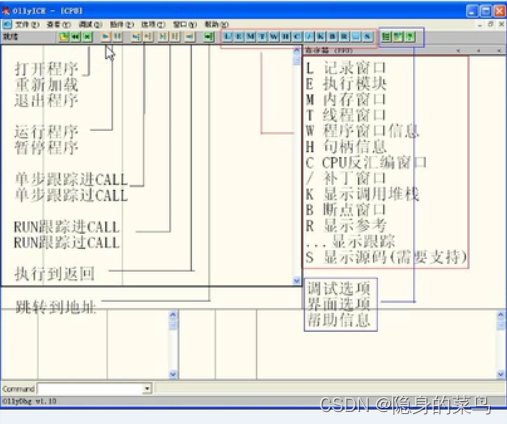
Task: Click the Open program toolbar icon
Action: (63, 37)
